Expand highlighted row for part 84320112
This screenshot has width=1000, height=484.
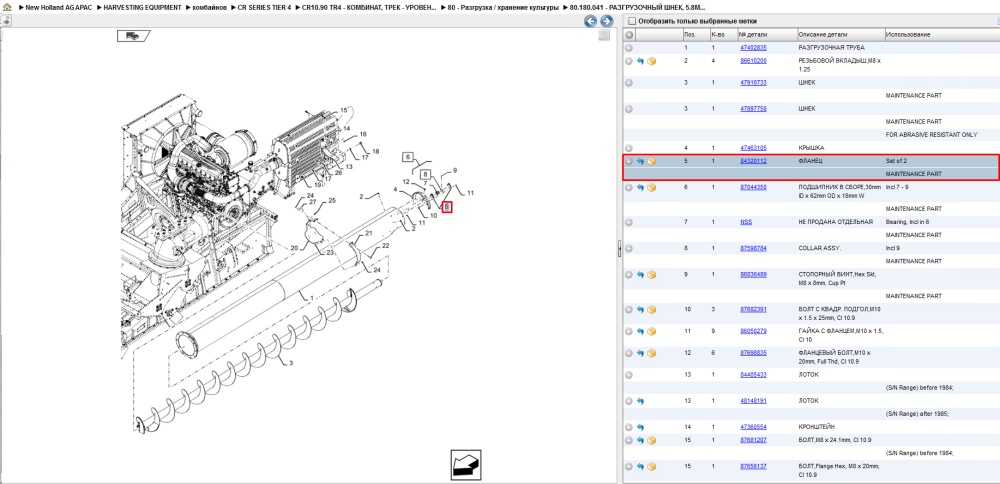[629, 161]
